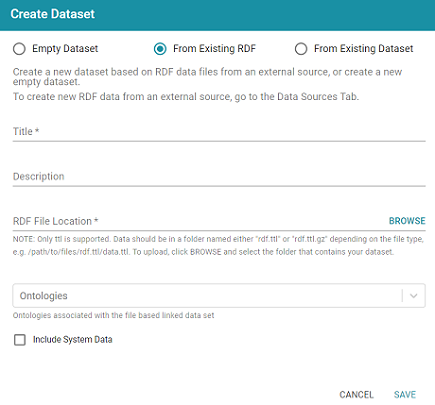Enable the Include System Data checkbox

20,340
